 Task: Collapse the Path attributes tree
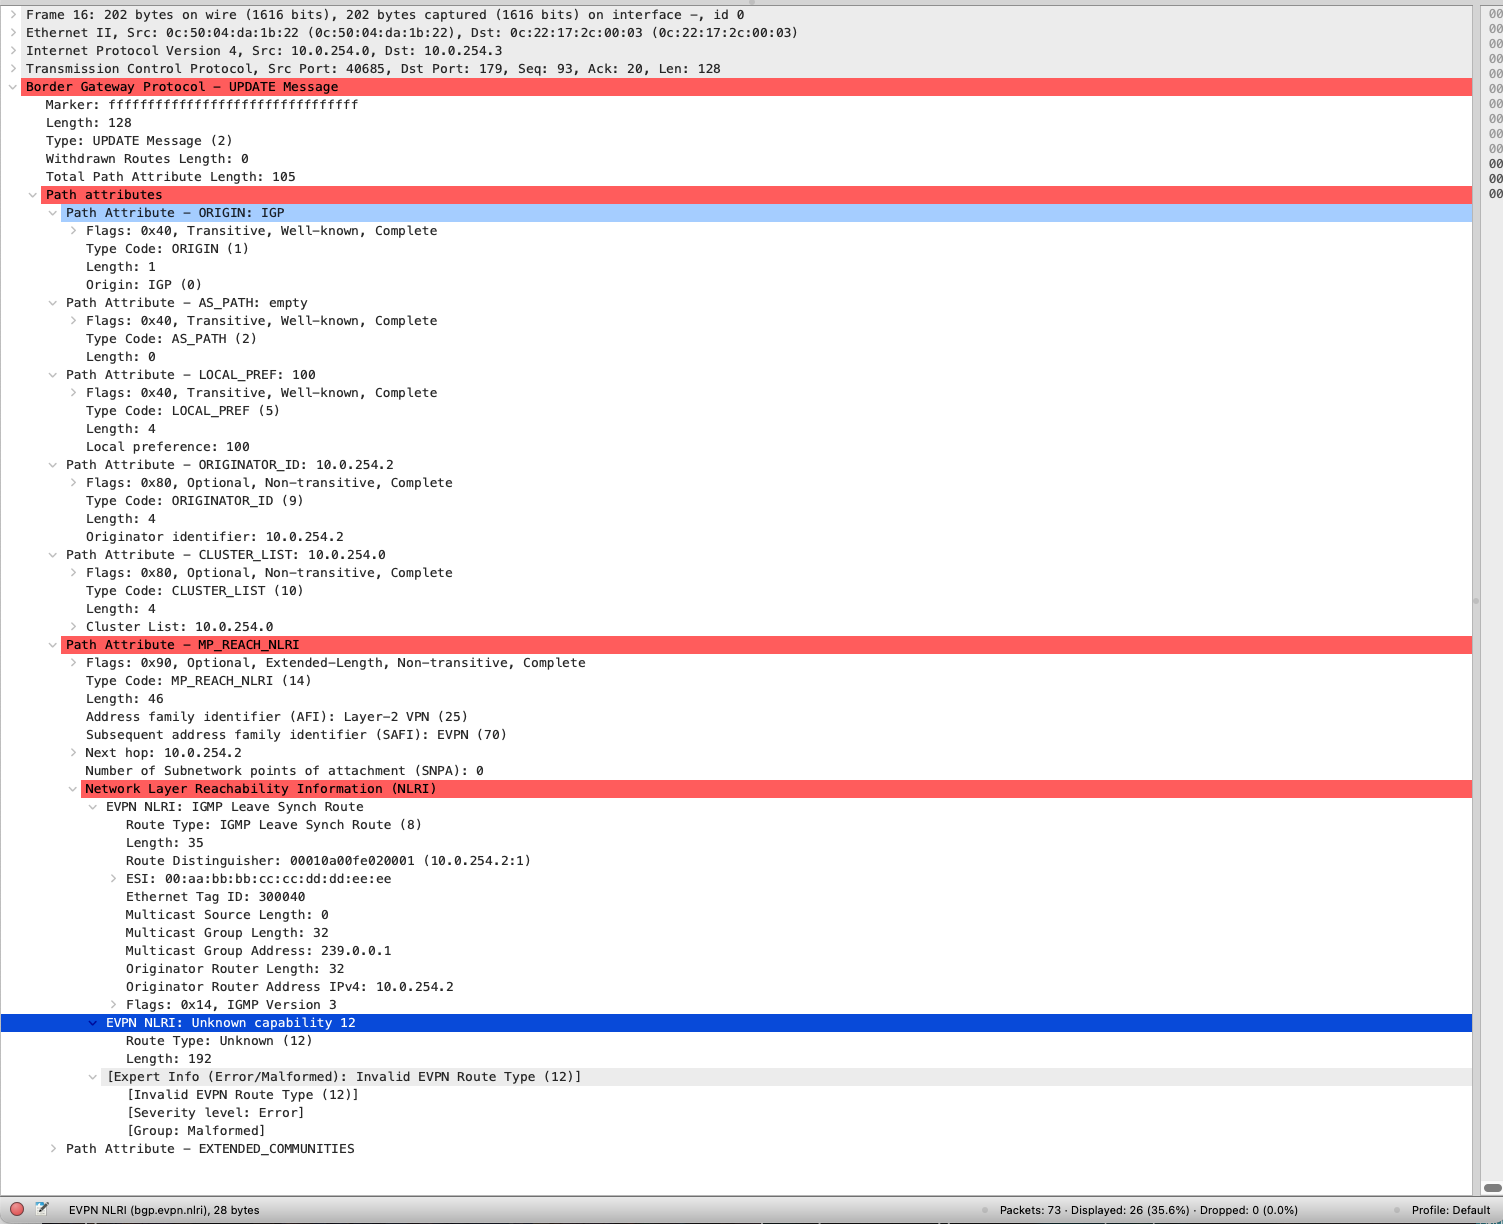pyautogui.click(x=33, y=195)
